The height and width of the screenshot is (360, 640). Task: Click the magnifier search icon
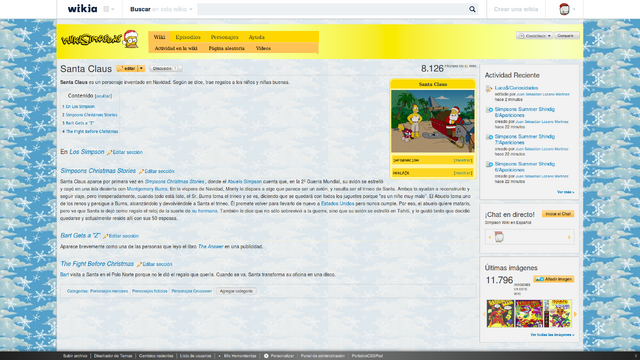[x=472, y=9]
